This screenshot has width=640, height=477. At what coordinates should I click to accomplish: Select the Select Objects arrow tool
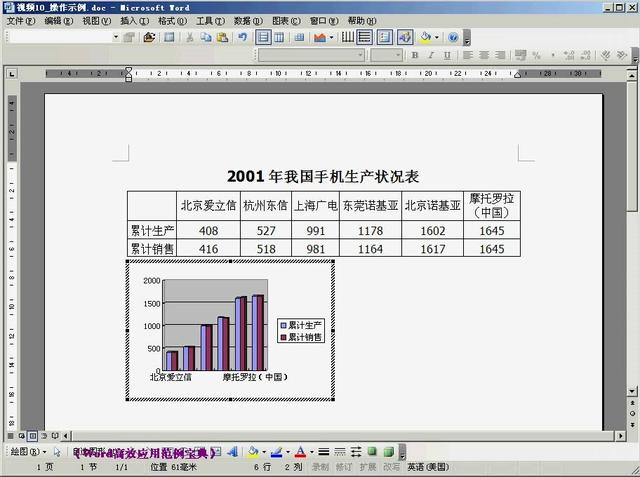(57, 452)
